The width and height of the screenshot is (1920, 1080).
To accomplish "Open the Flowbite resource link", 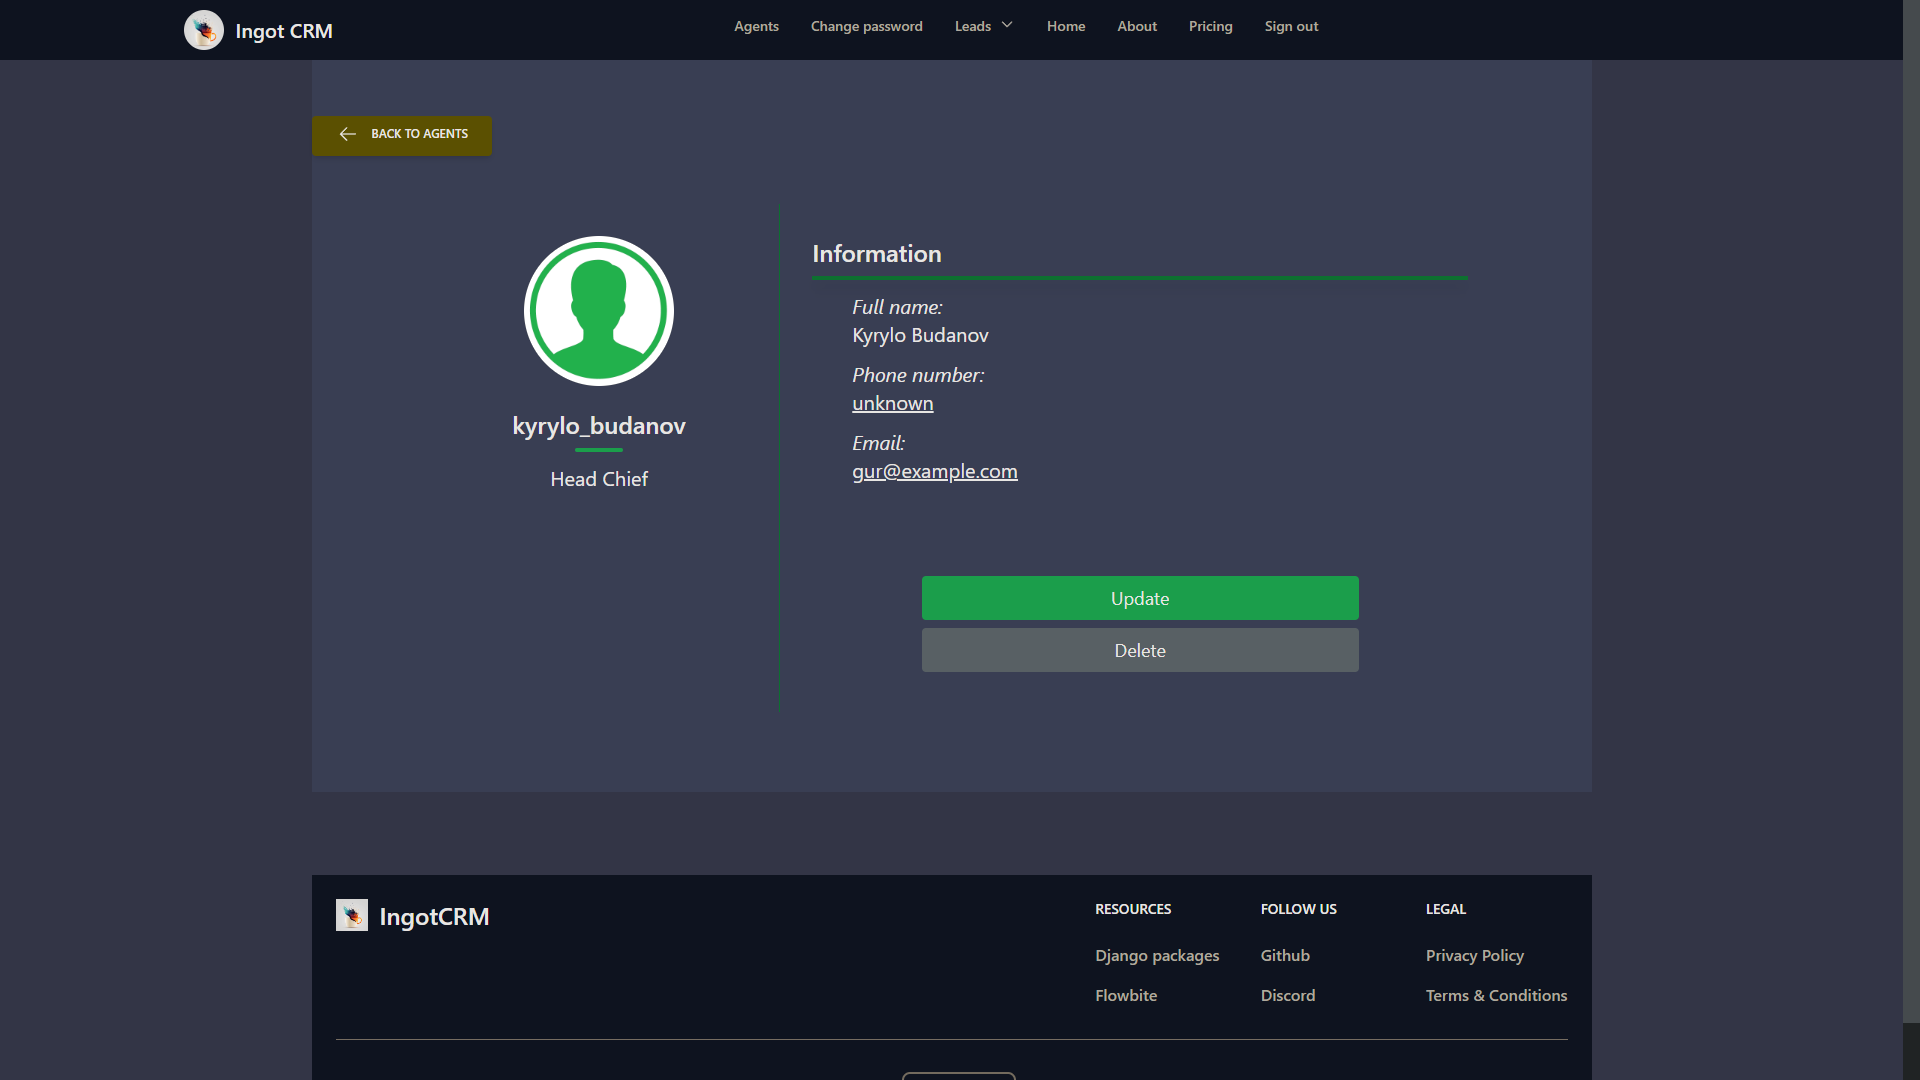I will 1126,995.
